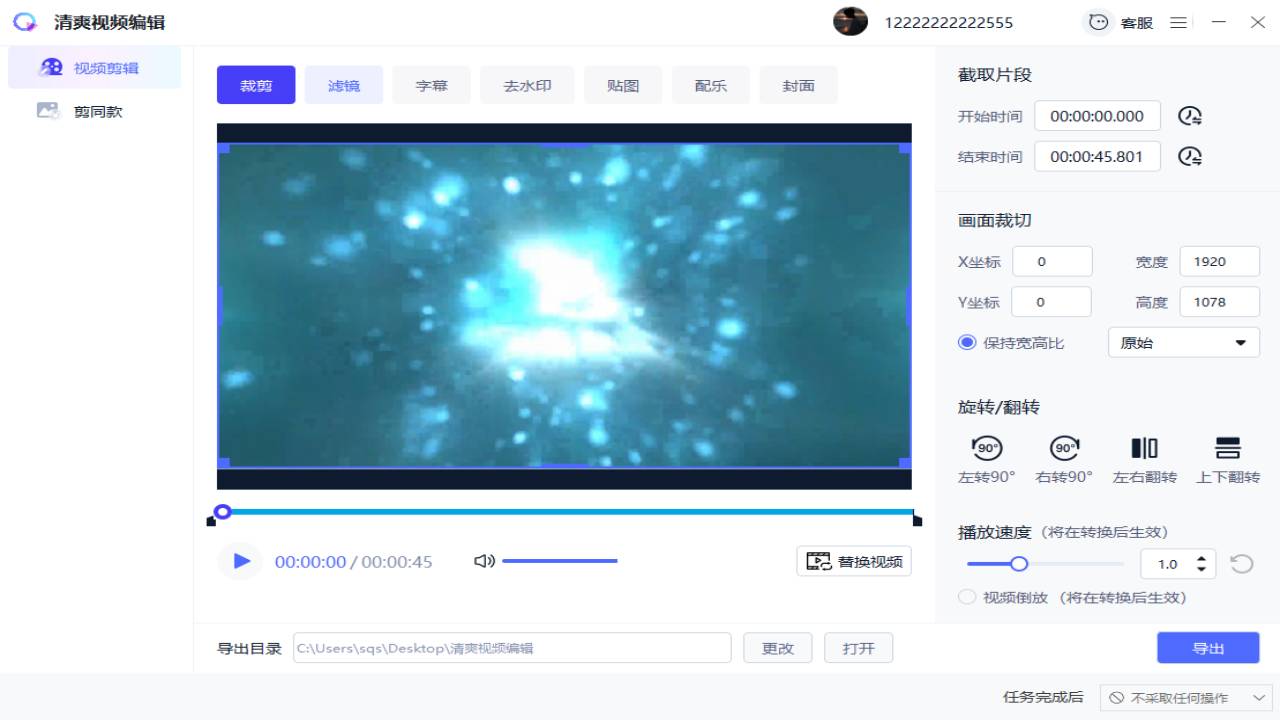Open the 原始 aspect ratio dropdown
Viewport: 1280px width, 720px height.
[x=1183, y=342]
